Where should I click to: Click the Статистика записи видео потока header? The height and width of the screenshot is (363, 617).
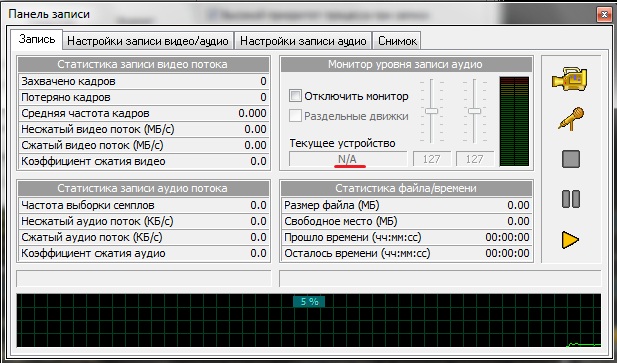point(144,64)
